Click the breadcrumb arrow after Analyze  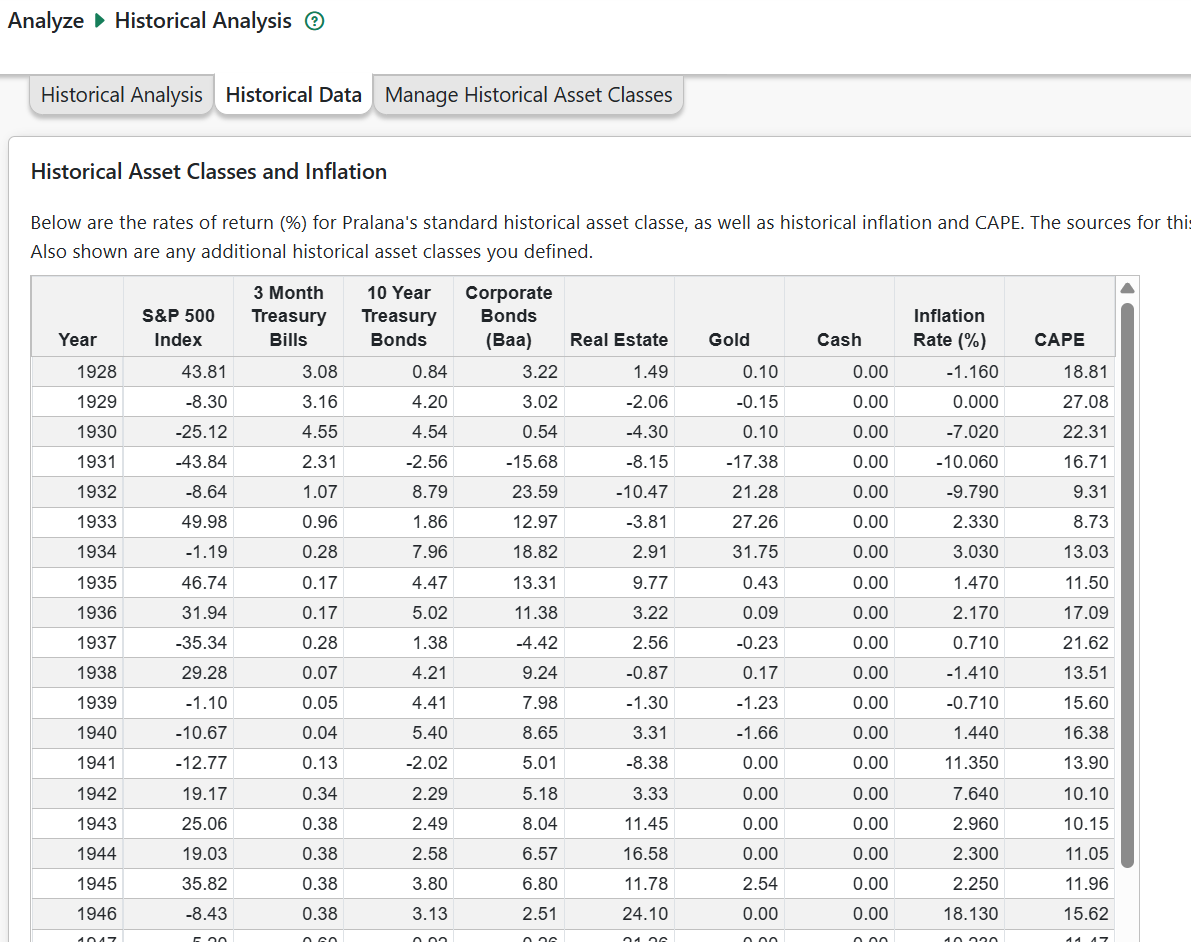pyautogui.click(x=99, y=21)
